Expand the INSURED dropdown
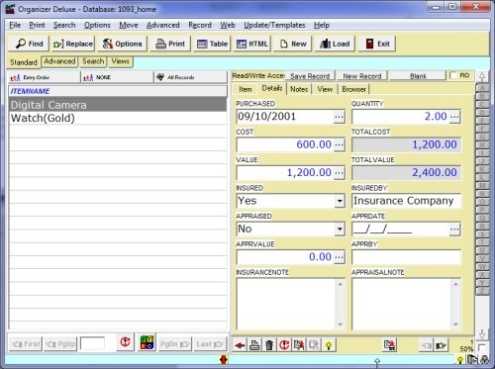This screenshot has width=495, height=369. point(340,201)
